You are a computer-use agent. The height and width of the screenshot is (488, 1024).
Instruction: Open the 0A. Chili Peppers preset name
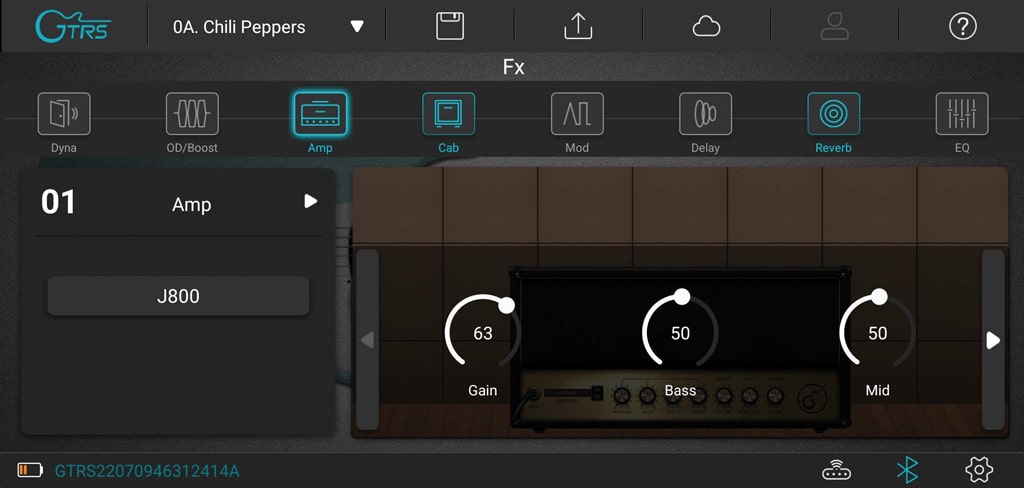(239, 27)
